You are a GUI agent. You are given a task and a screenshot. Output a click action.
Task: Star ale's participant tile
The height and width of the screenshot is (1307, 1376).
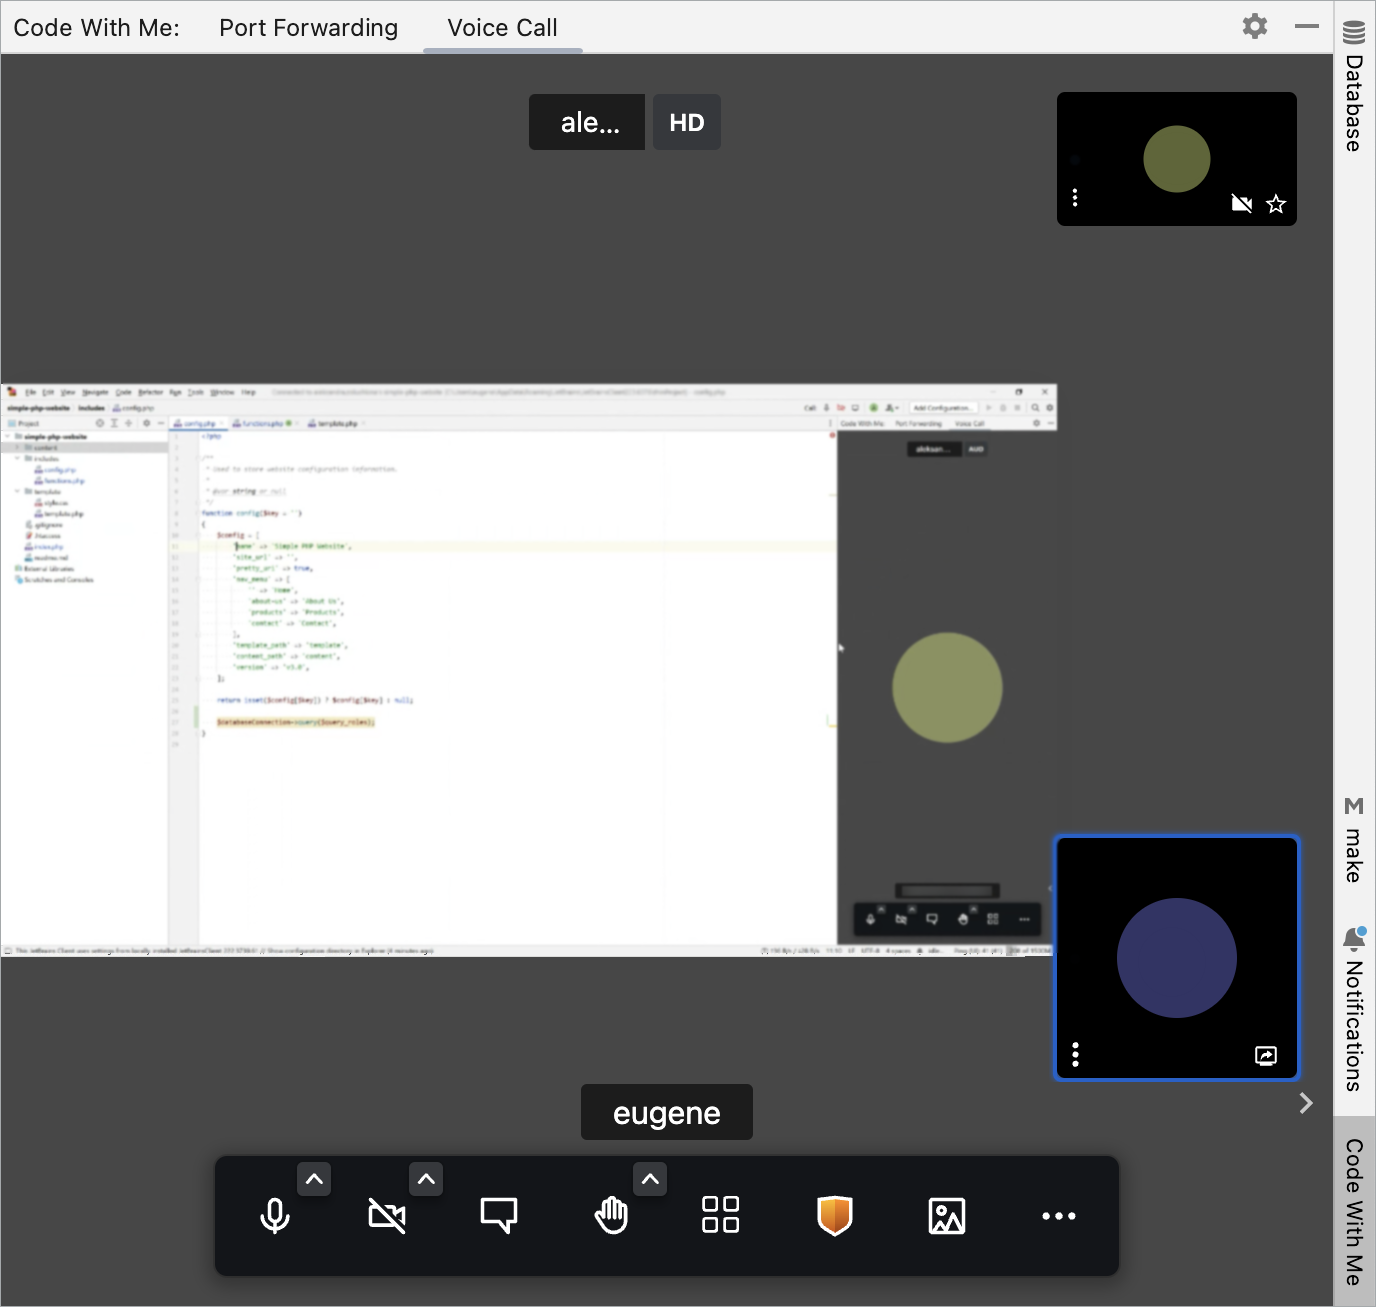tap(1276, 203)
